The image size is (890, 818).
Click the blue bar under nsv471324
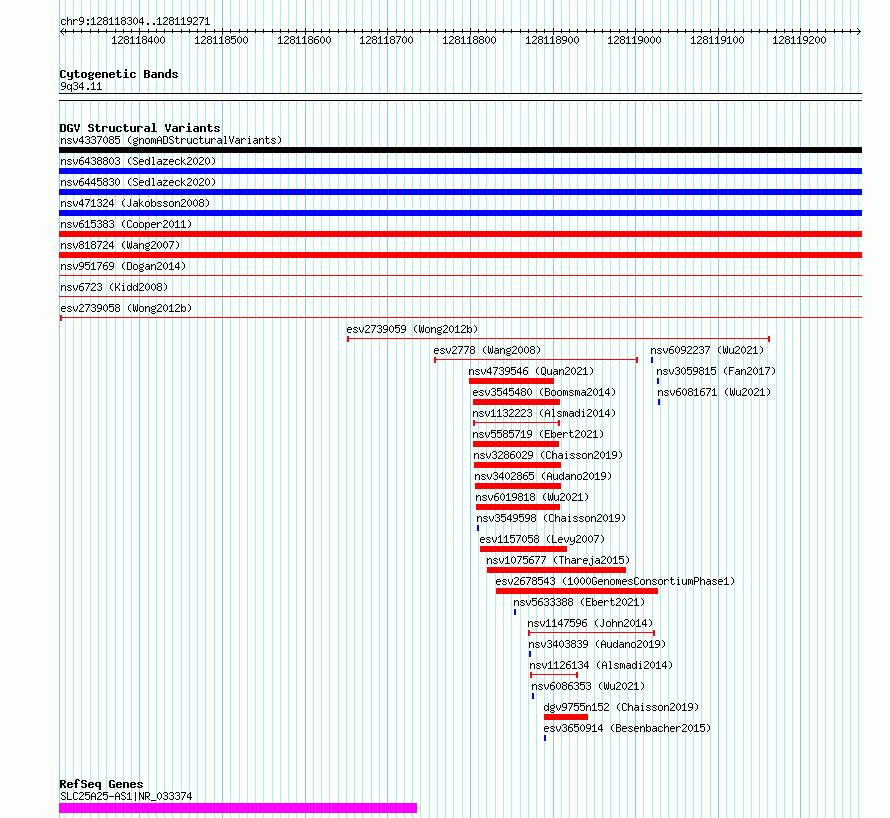point(460,213)
